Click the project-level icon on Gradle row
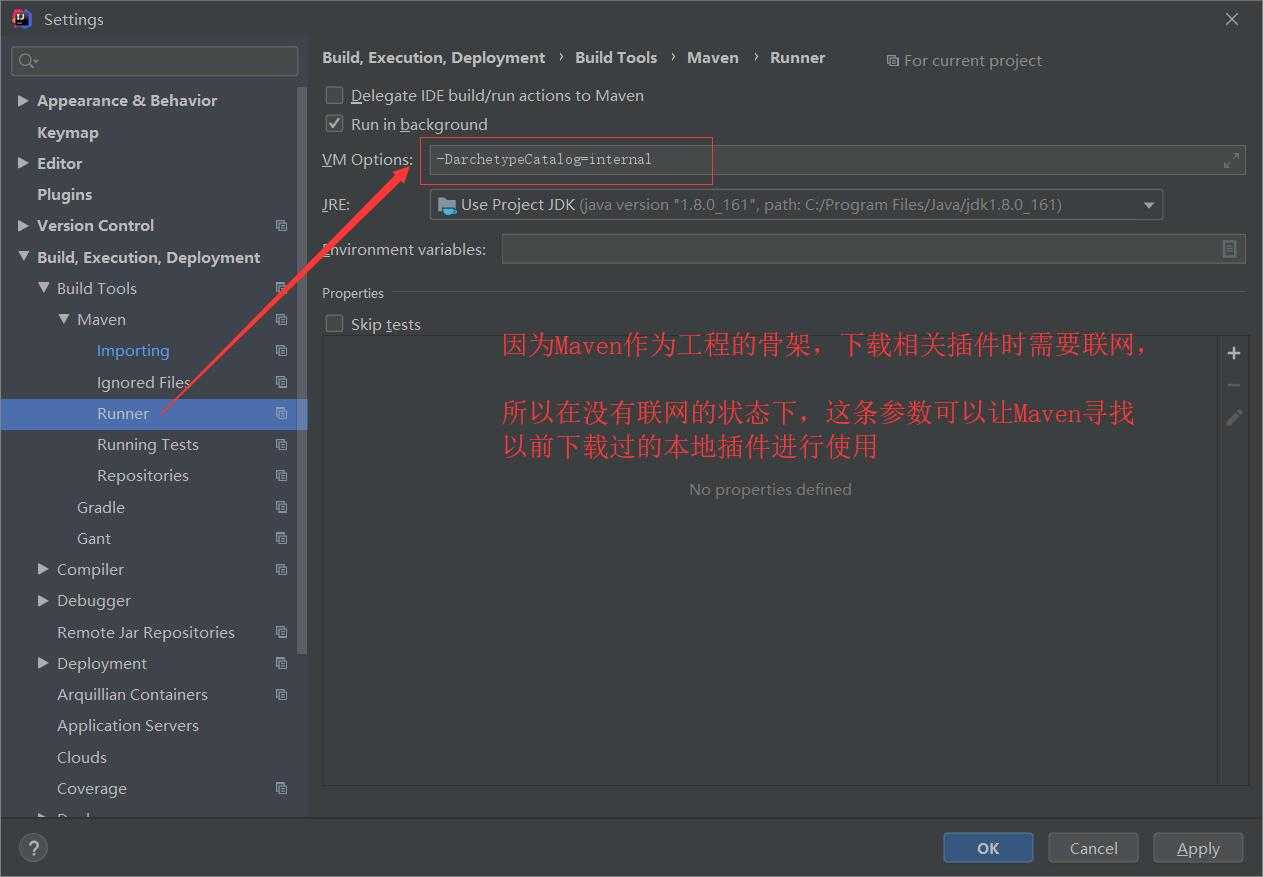Image resolution: width=1263 pixels, height=877 pixels. pos(281,507)
